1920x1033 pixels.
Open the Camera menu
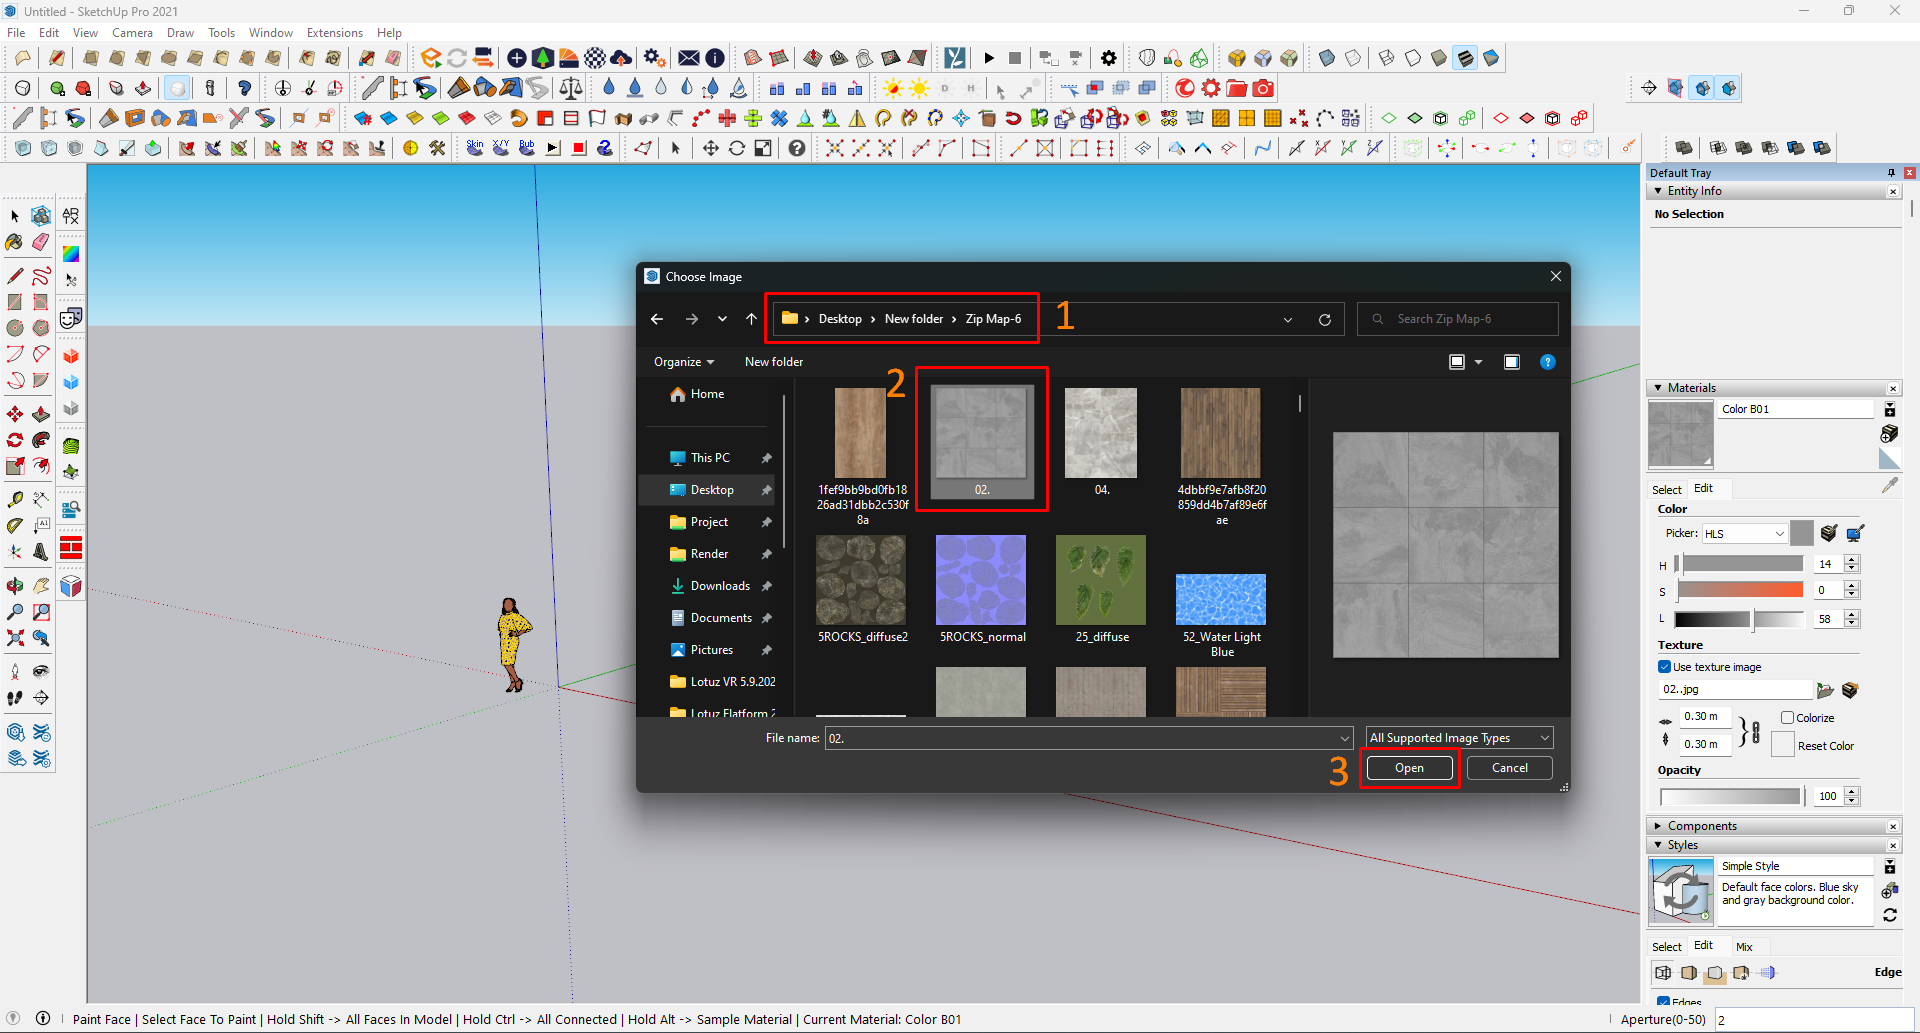(x=132, y=33)
